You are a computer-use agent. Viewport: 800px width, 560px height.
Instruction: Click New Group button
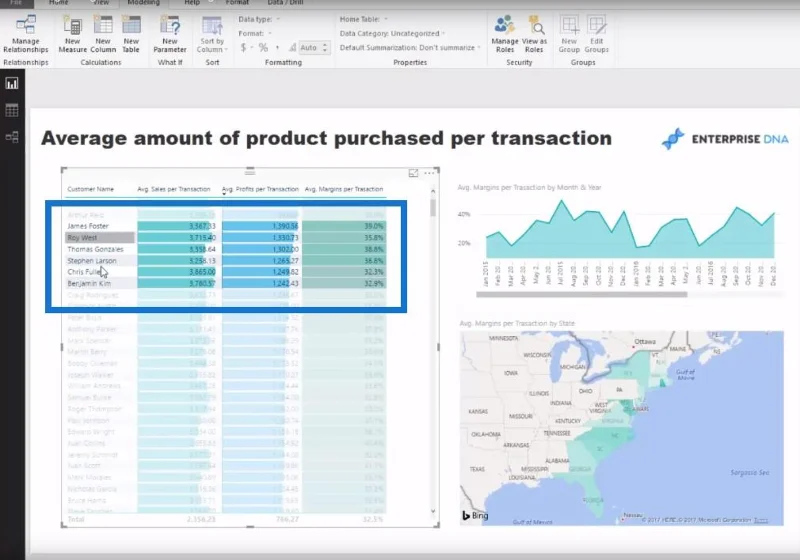(x=569, y=34)
